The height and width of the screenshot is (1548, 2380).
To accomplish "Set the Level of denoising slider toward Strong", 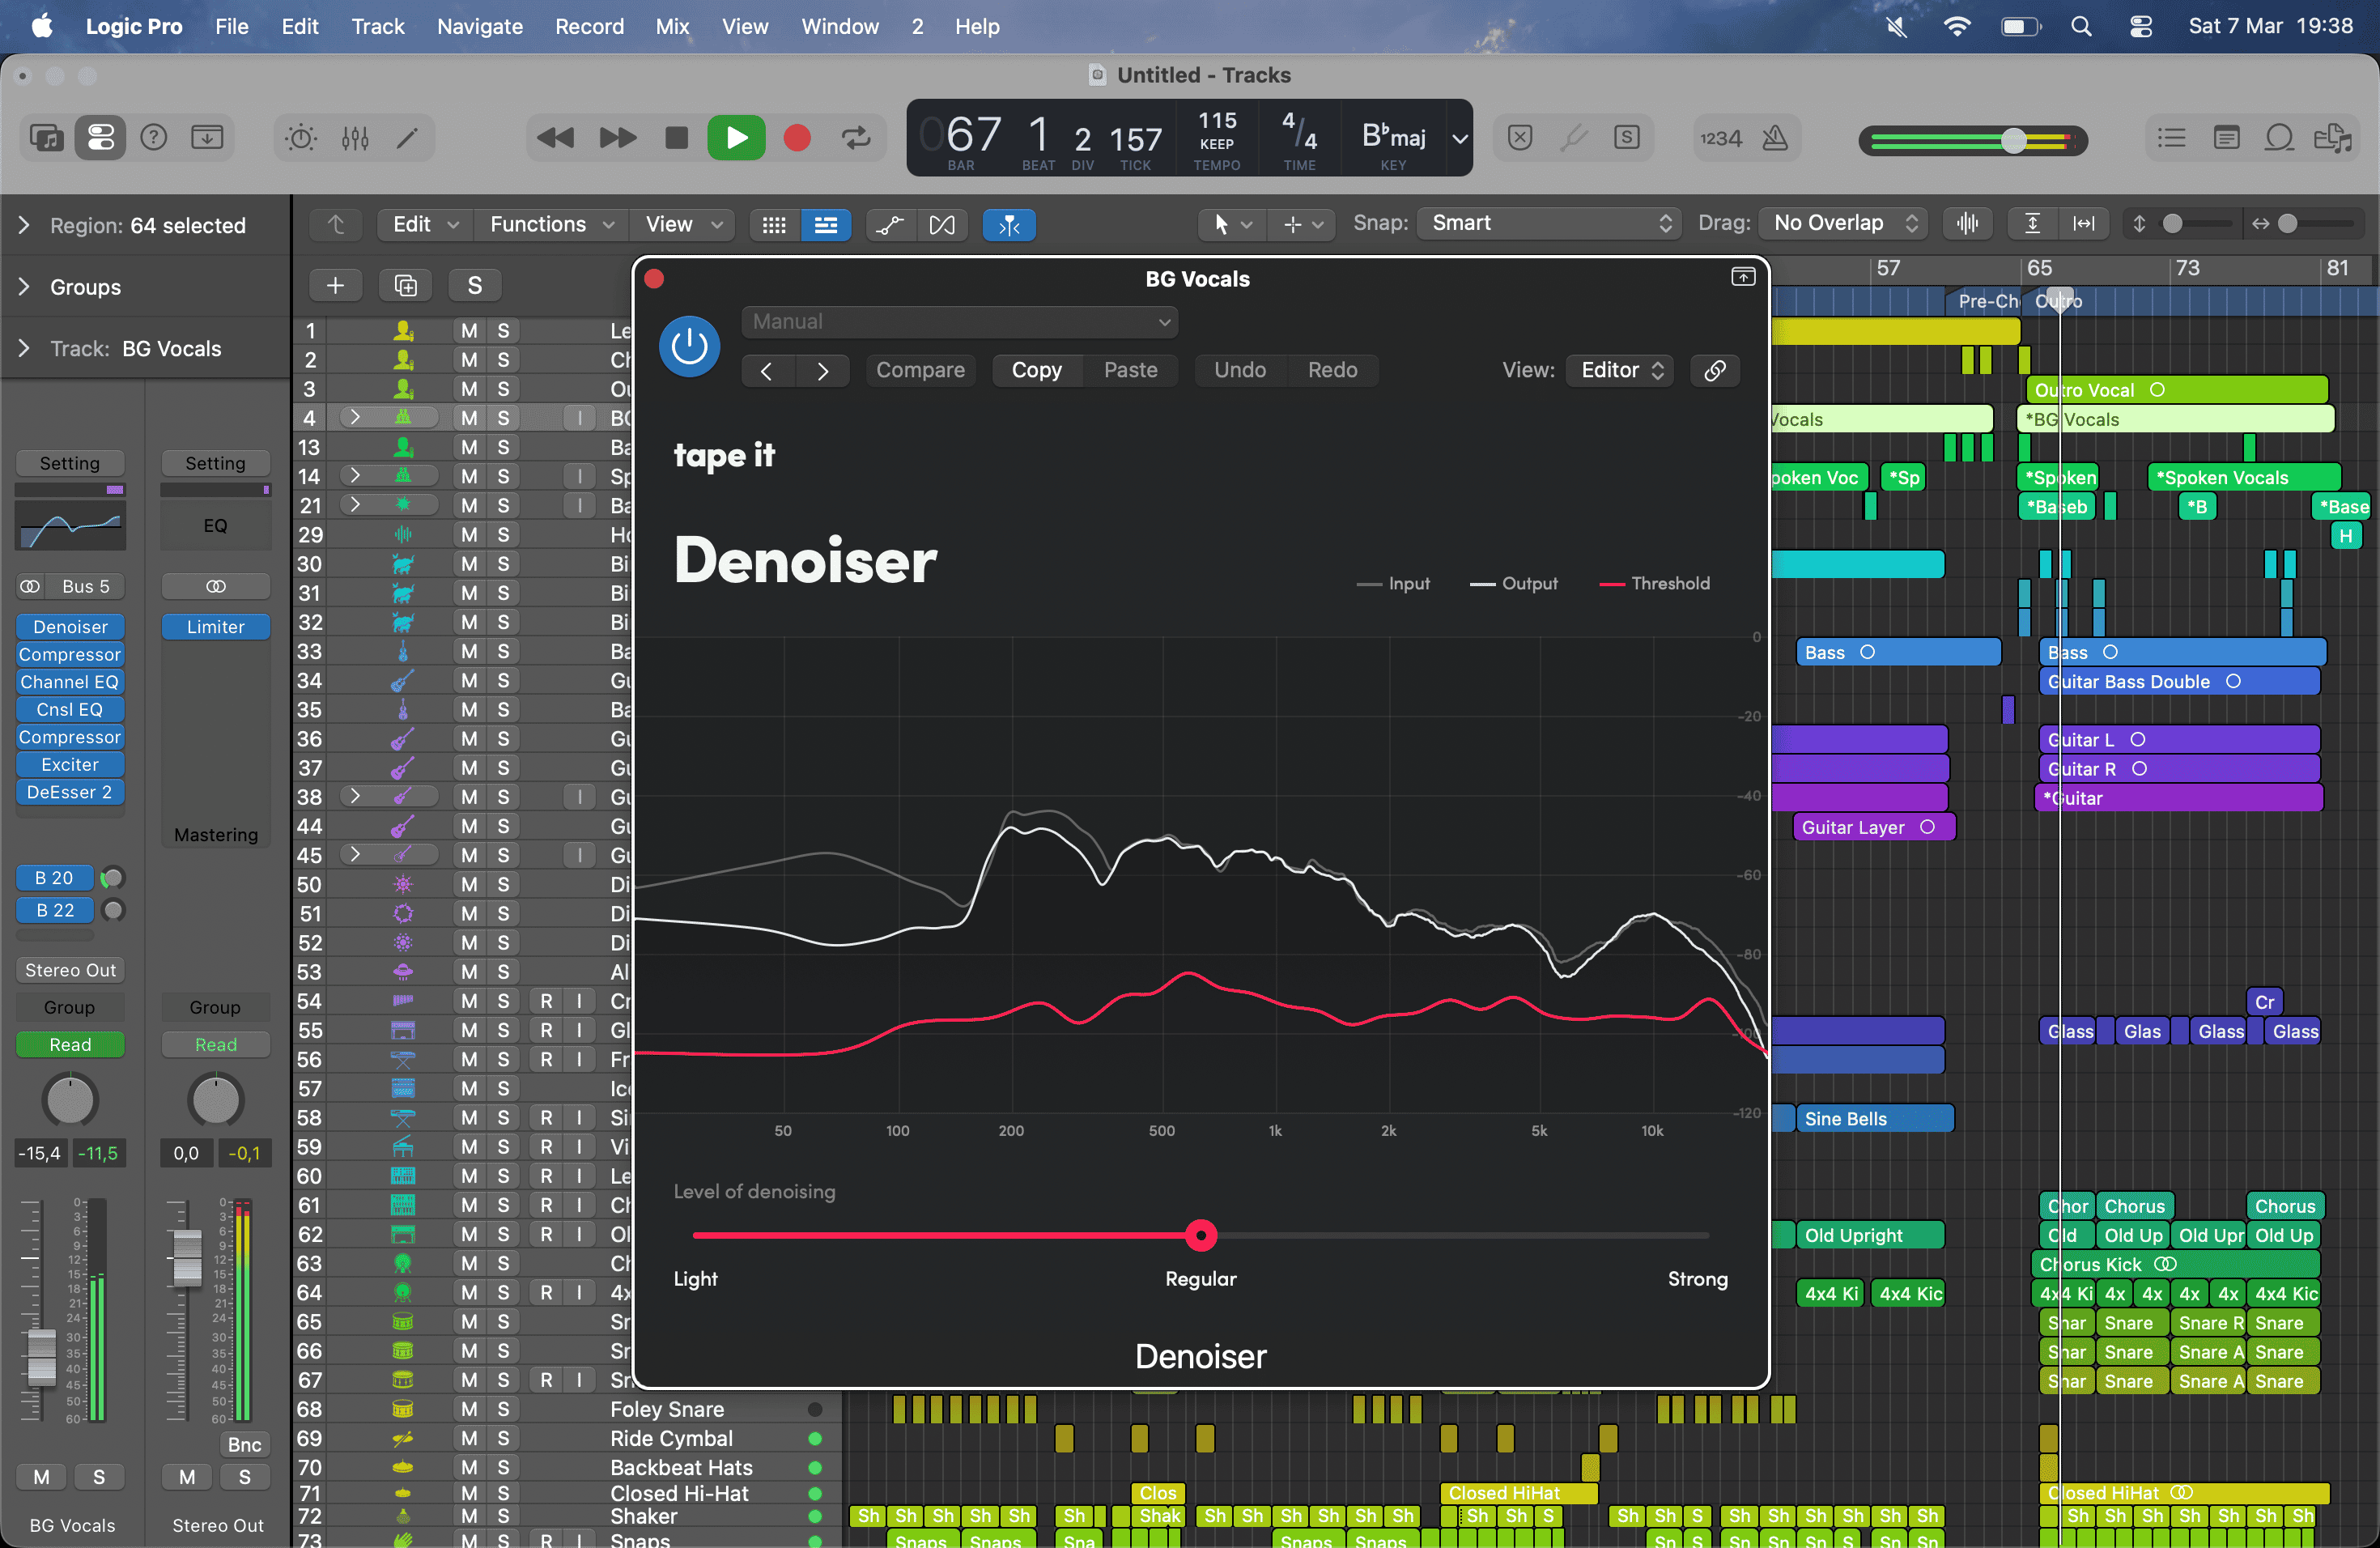I will coord(1650,1235).
